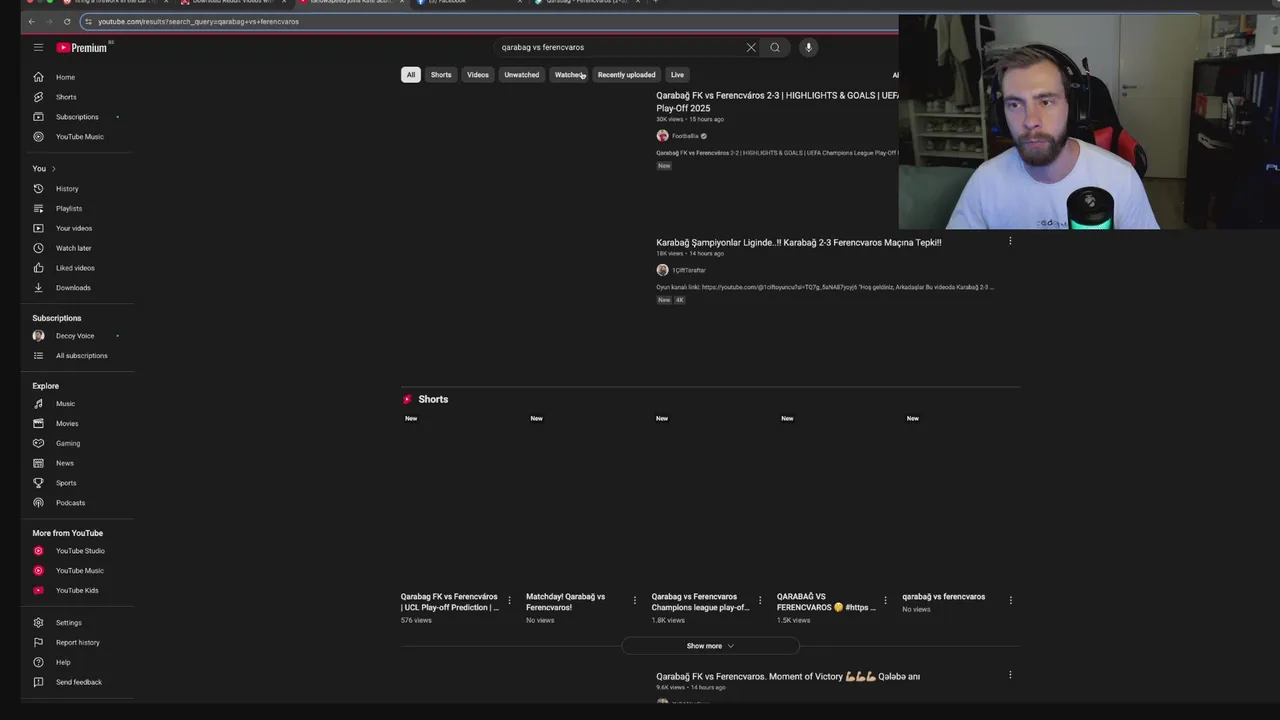Screen dimensions: 1280x720
Task: Select the Live filter chip
Action: coord(677,75)
